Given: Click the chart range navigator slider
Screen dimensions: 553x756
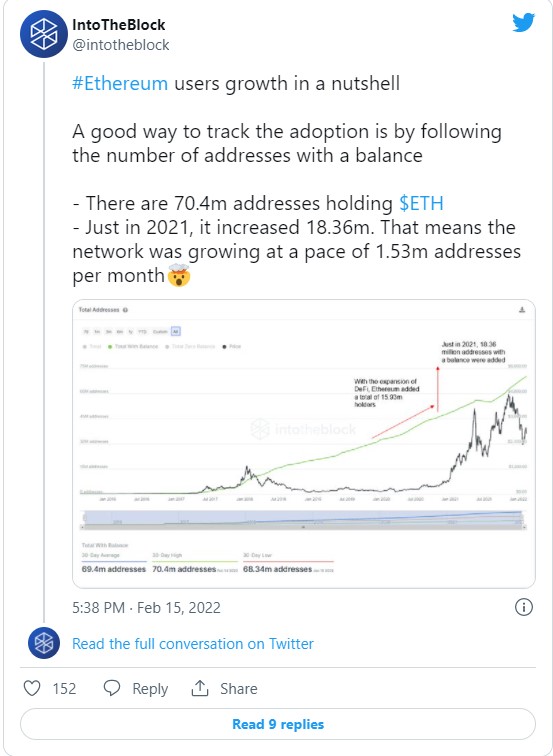Looking at the screenshot, I should 304,520.
